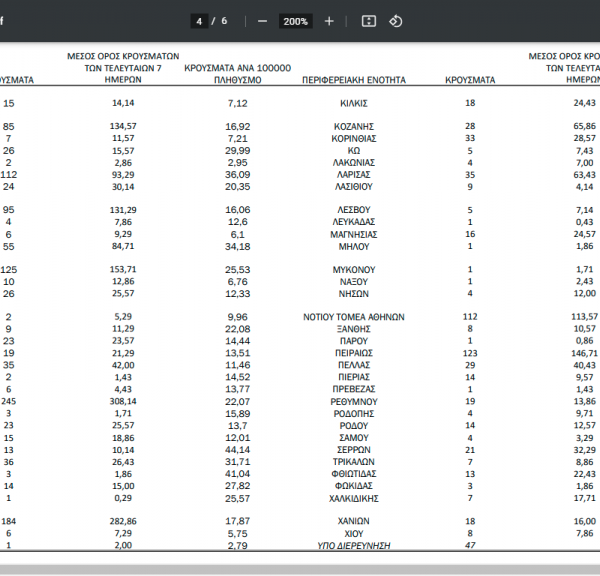Select the ΜΗΛΟΥ row label
600x576 pixels.
354,246
